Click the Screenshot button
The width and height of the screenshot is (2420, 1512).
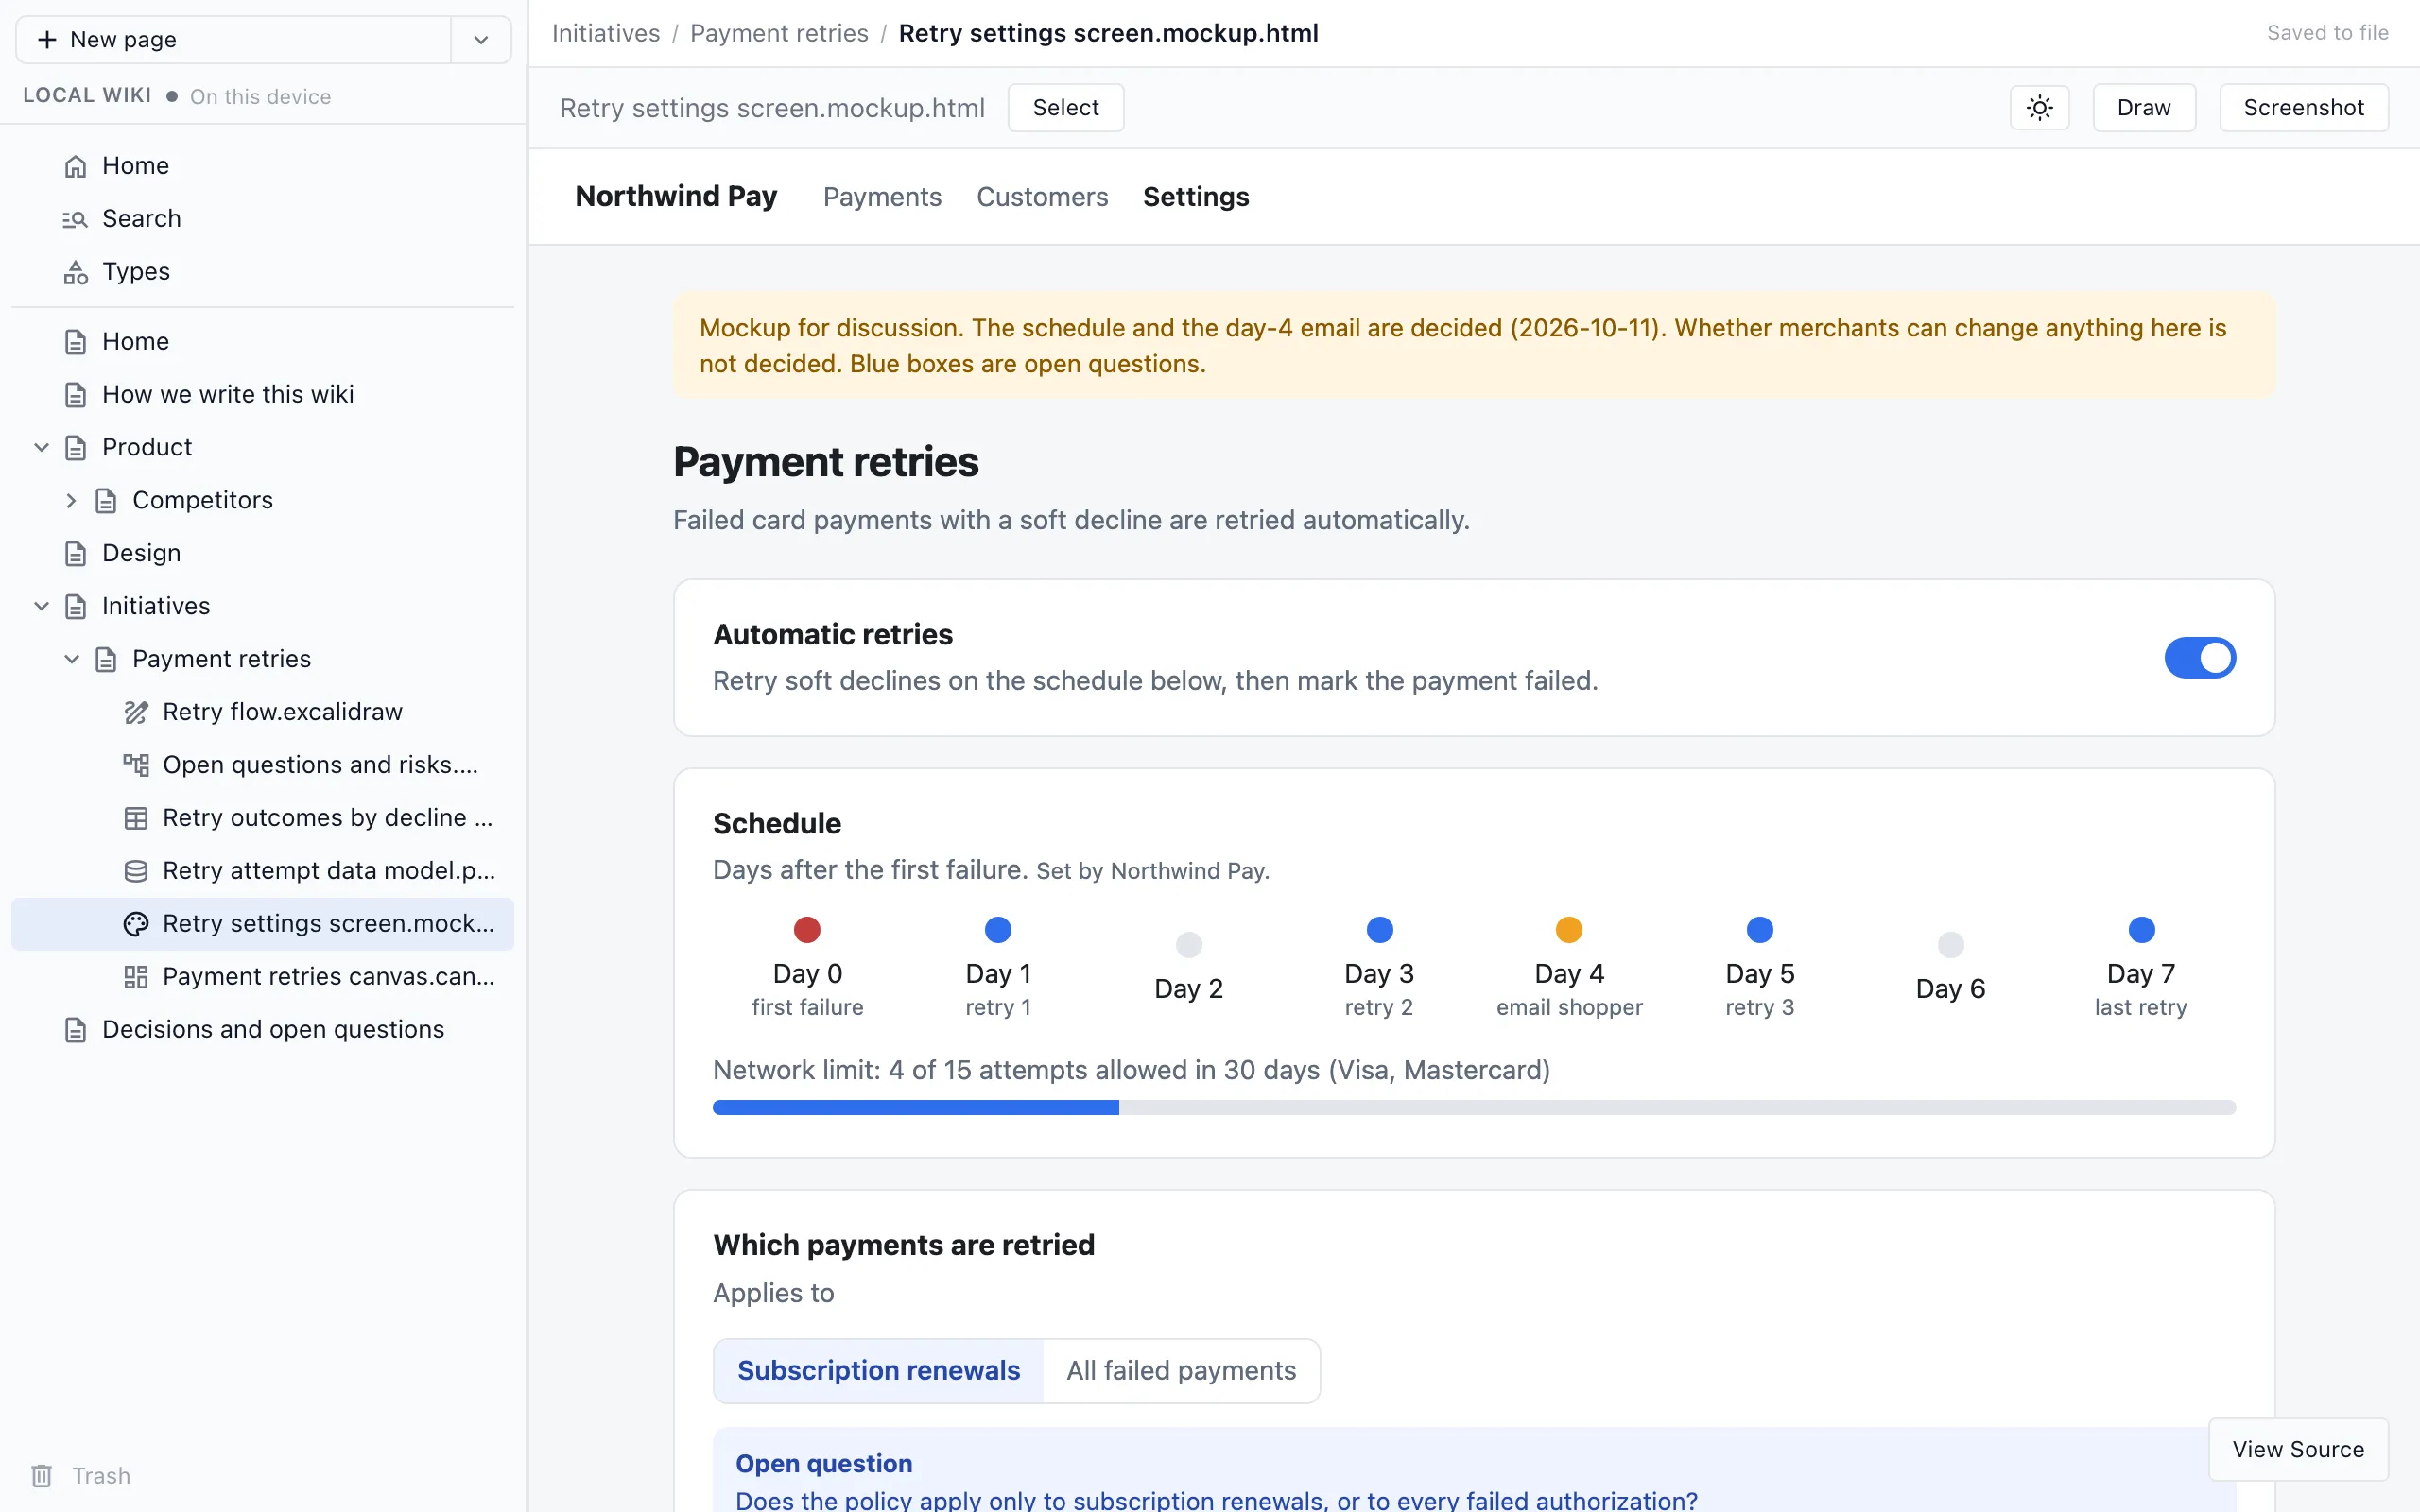pos(2303,108)
